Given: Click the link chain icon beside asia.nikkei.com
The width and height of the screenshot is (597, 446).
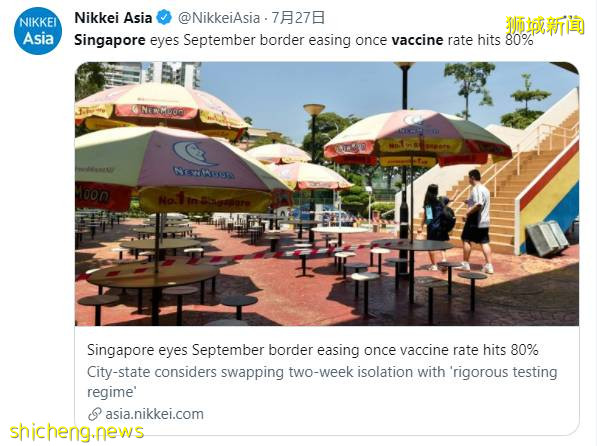Looking at the screenshot, I should coord(94,414).
